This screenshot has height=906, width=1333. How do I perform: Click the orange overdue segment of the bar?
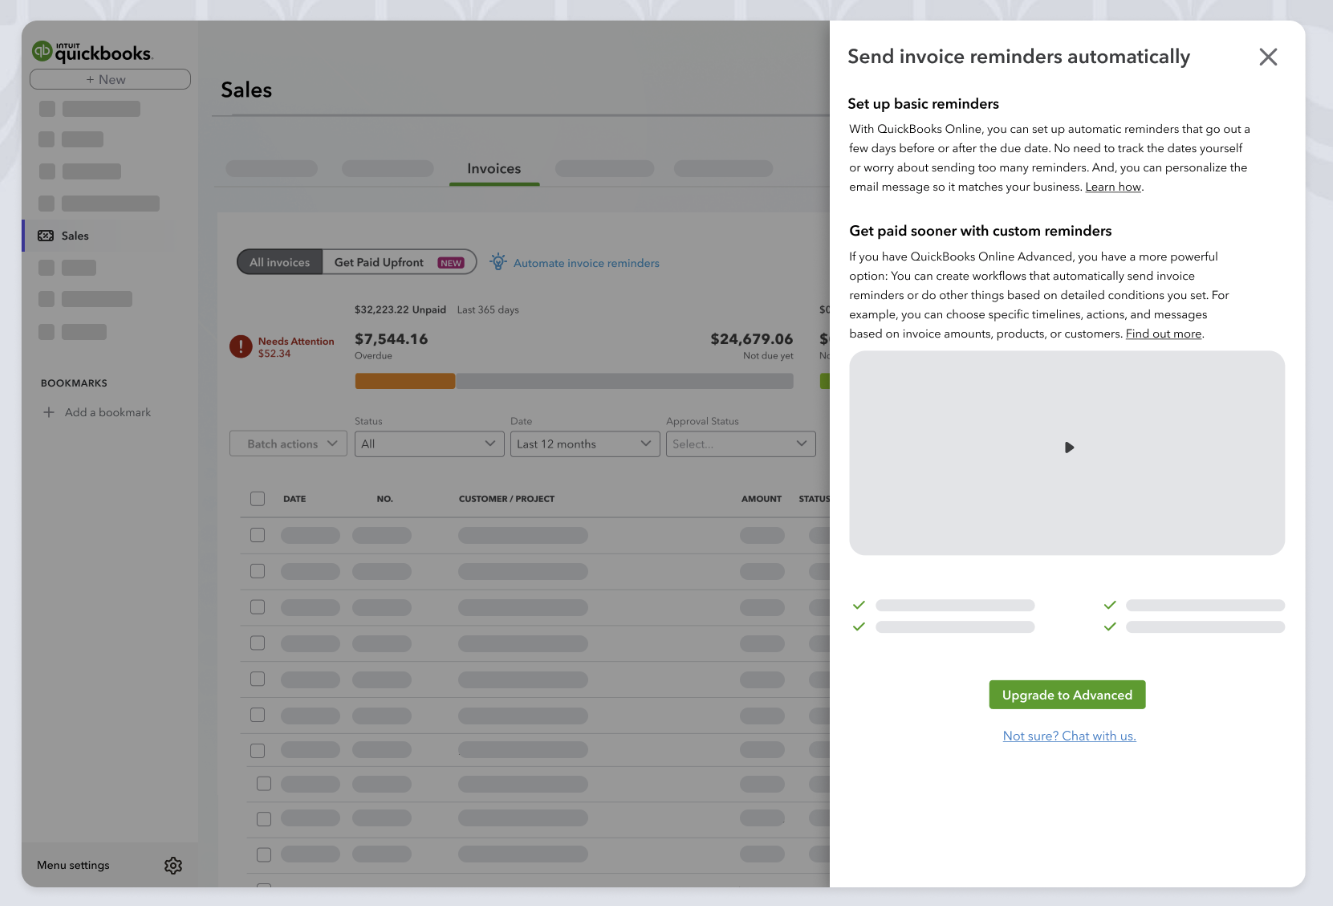[405, 381]
